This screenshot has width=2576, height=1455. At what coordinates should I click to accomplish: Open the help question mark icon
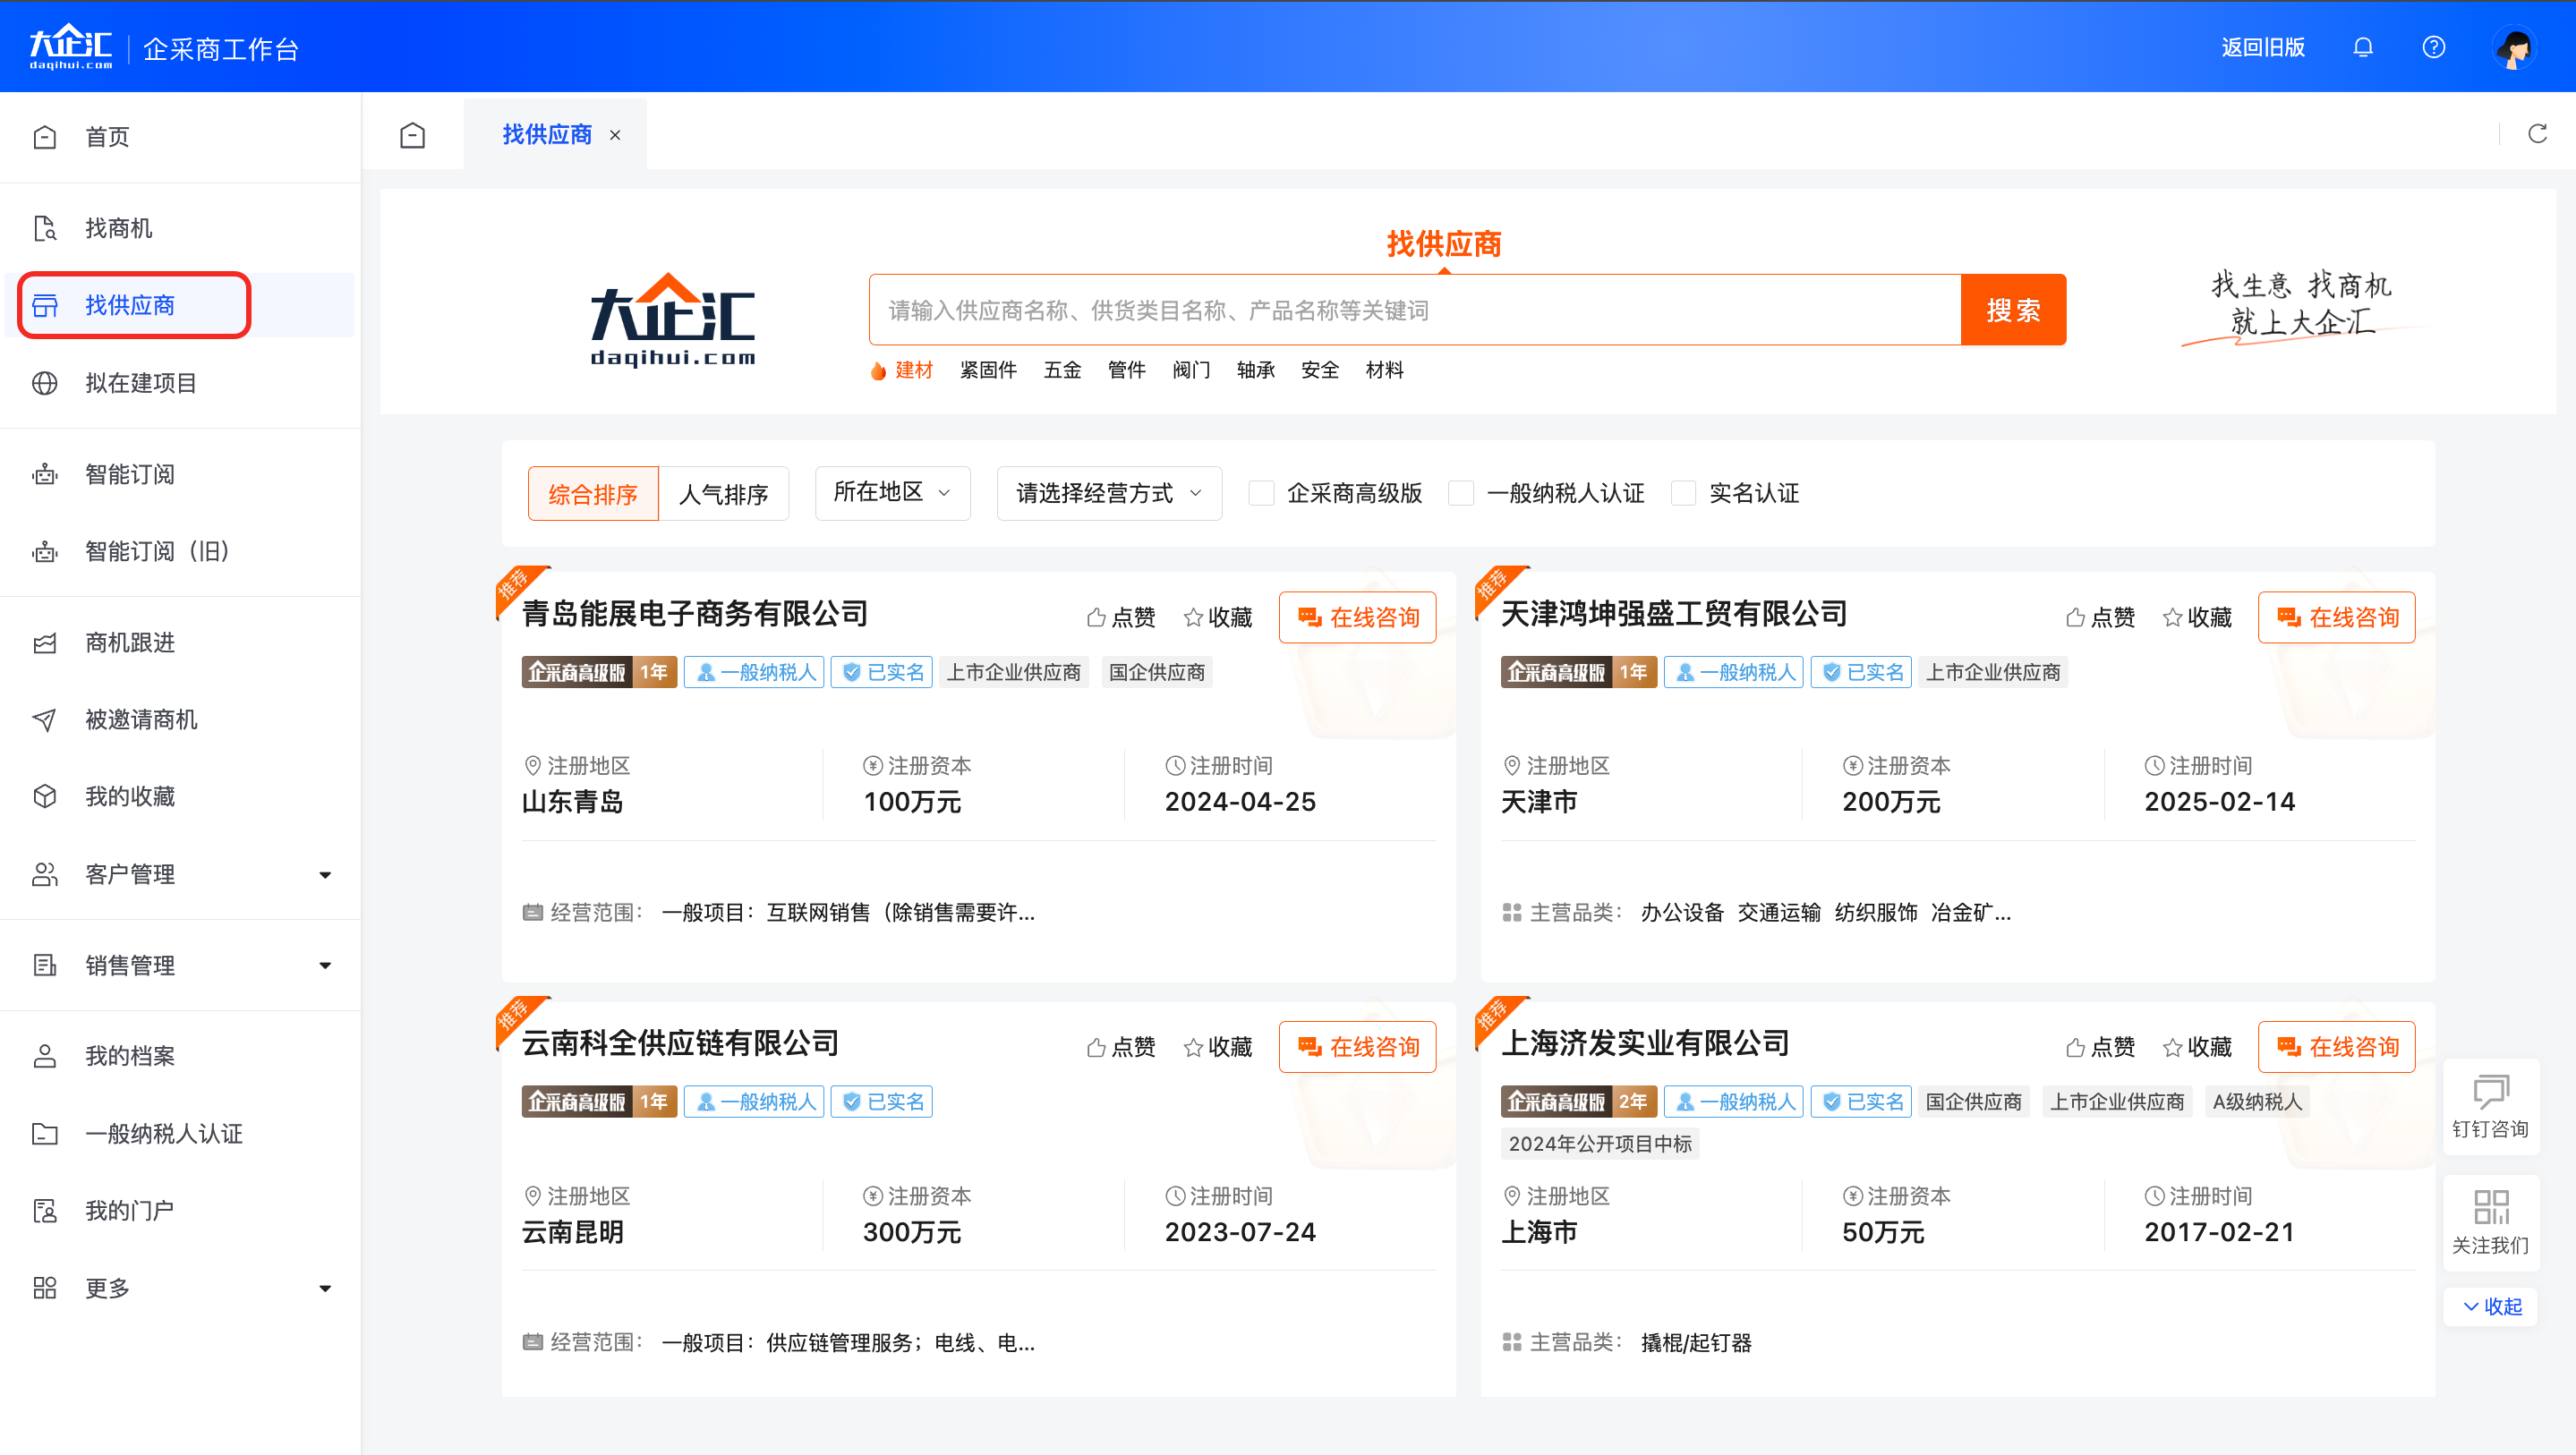(x=2433, y=47)
